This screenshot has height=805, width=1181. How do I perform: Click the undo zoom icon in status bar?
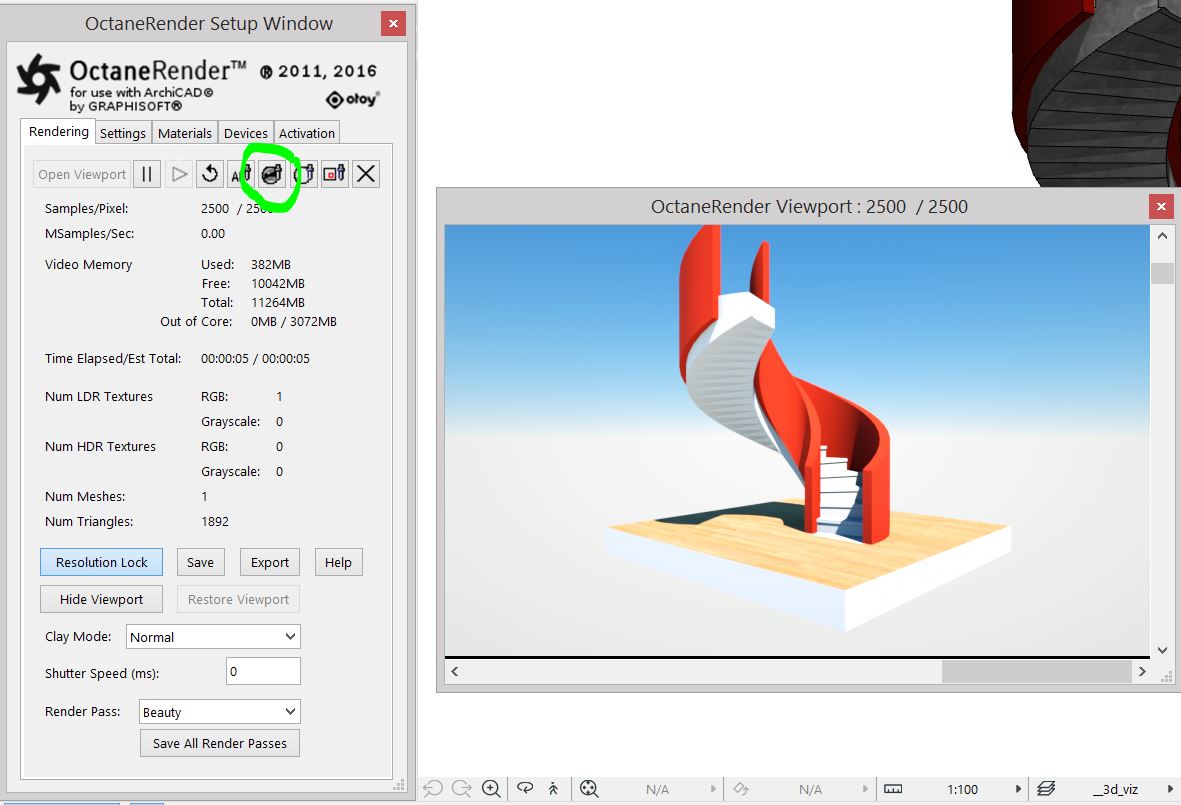pos(433,788)
